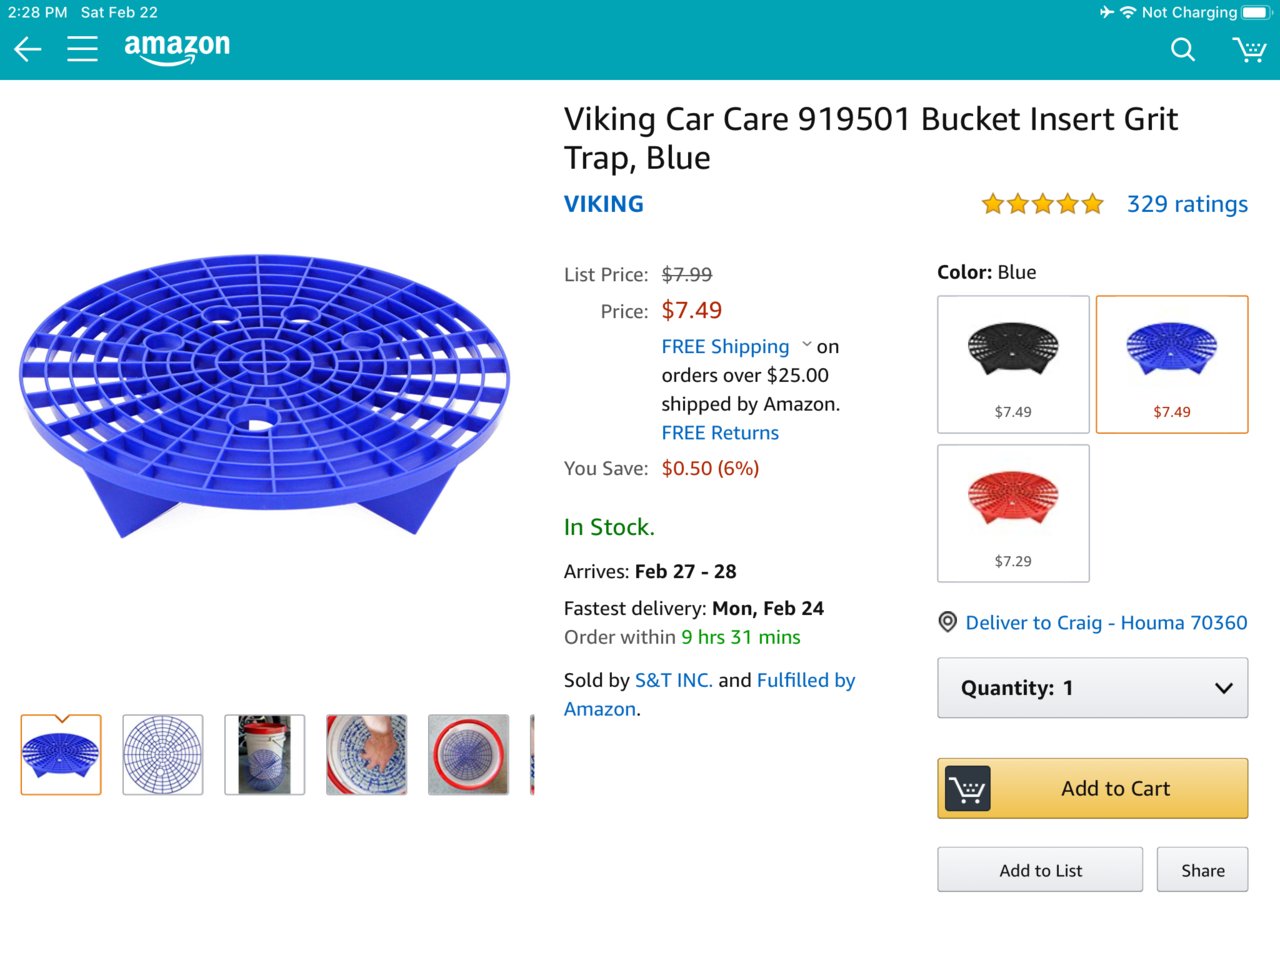The width and height of the screenshot is (1280, 960).
Task: Open the 329 ratings link
Action: 1187,204
